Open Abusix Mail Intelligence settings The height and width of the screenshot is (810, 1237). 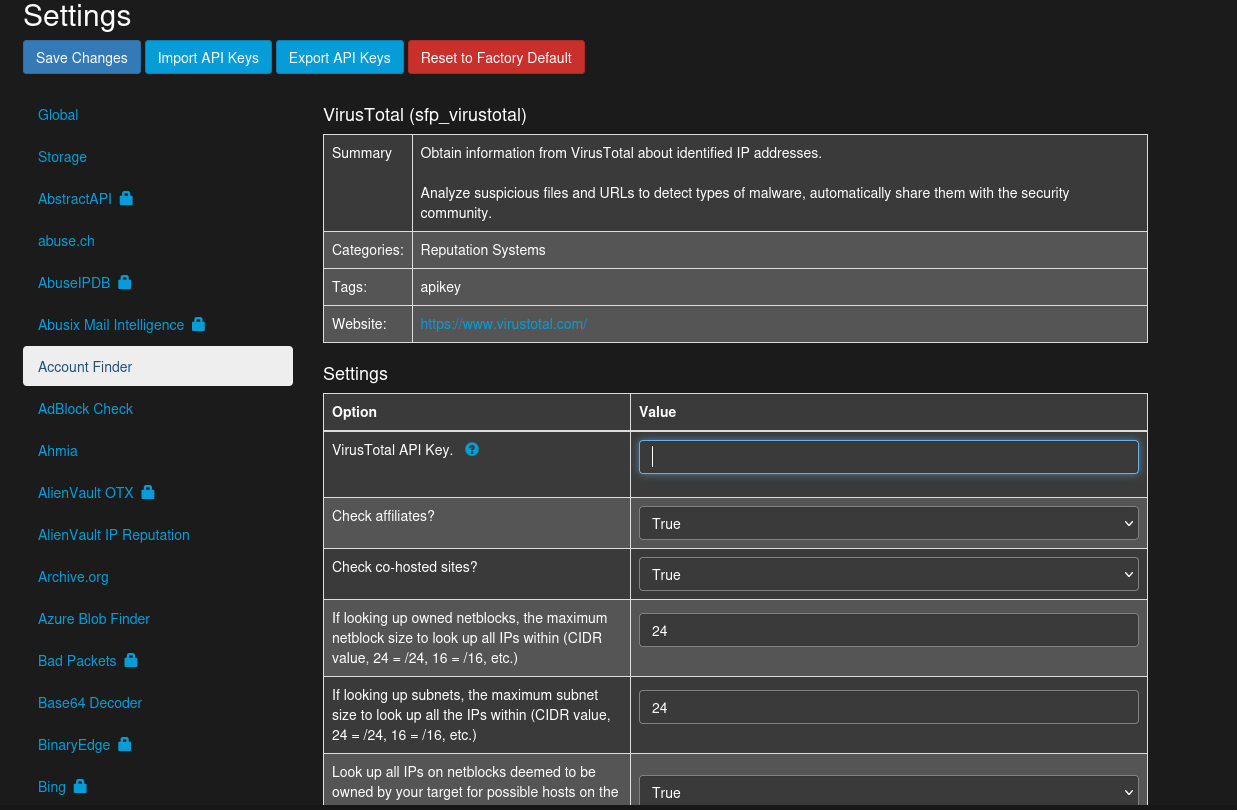(x=111, y=325)
